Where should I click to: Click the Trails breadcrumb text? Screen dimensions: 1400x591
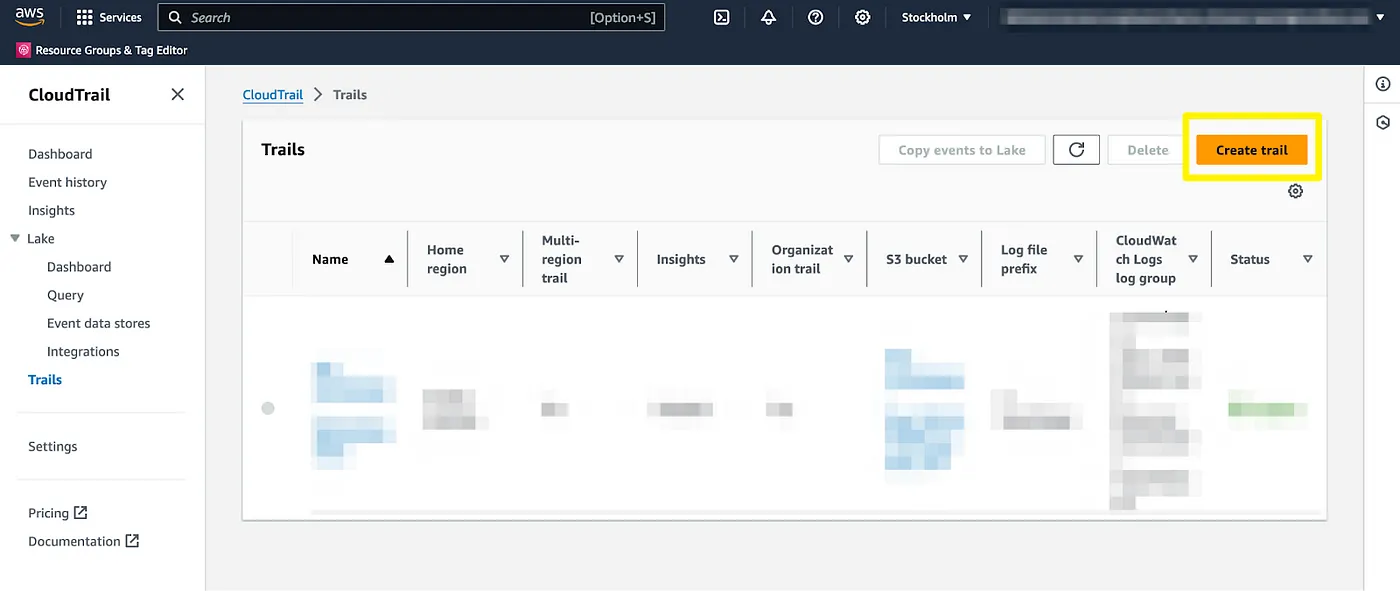350,94
